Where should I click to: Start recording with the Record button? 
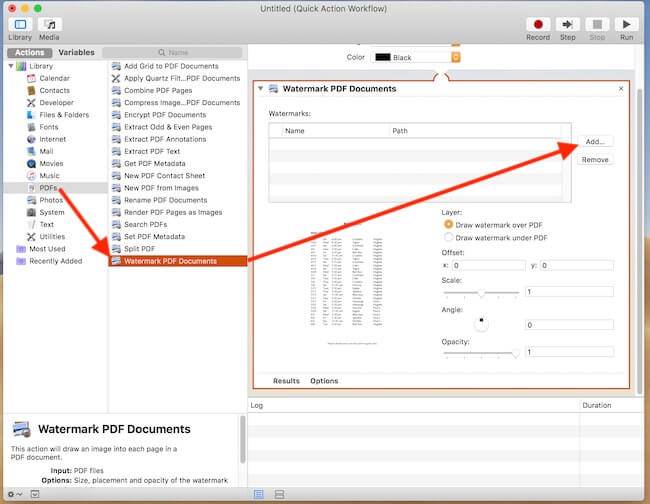coord(538,24)
